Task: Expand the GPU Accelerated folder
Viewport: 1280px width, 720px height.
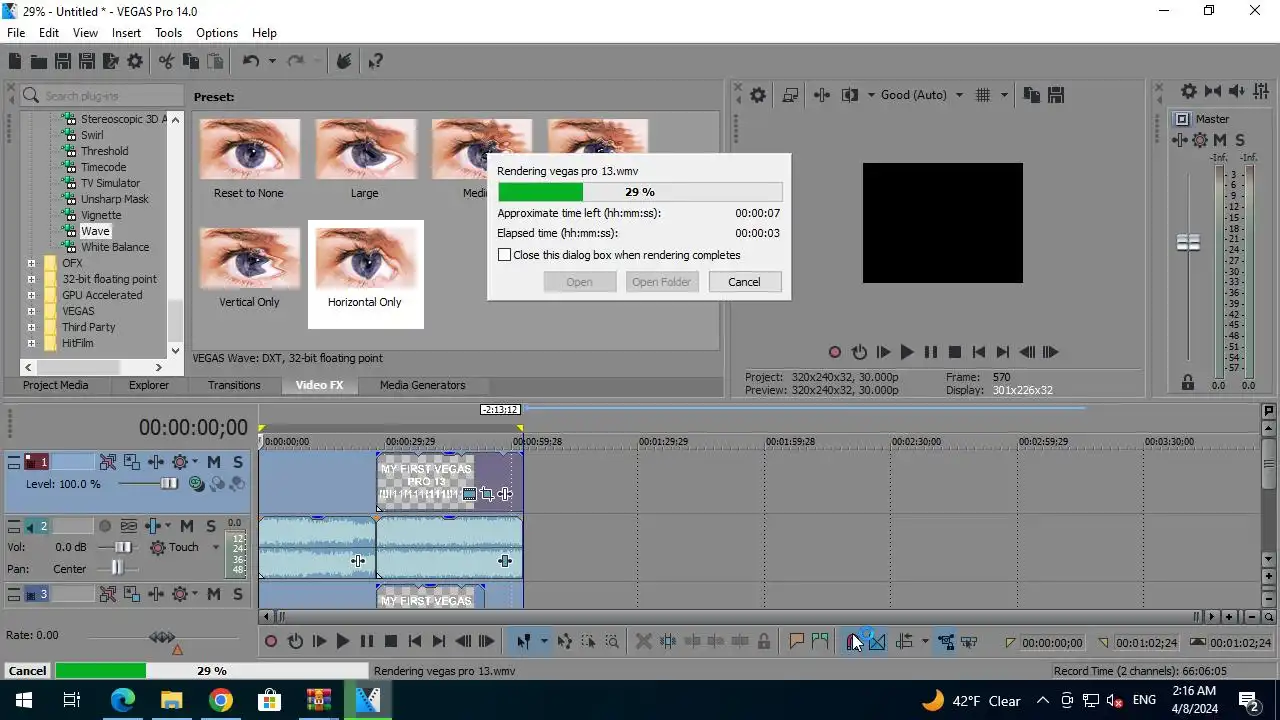Action: 31,296
